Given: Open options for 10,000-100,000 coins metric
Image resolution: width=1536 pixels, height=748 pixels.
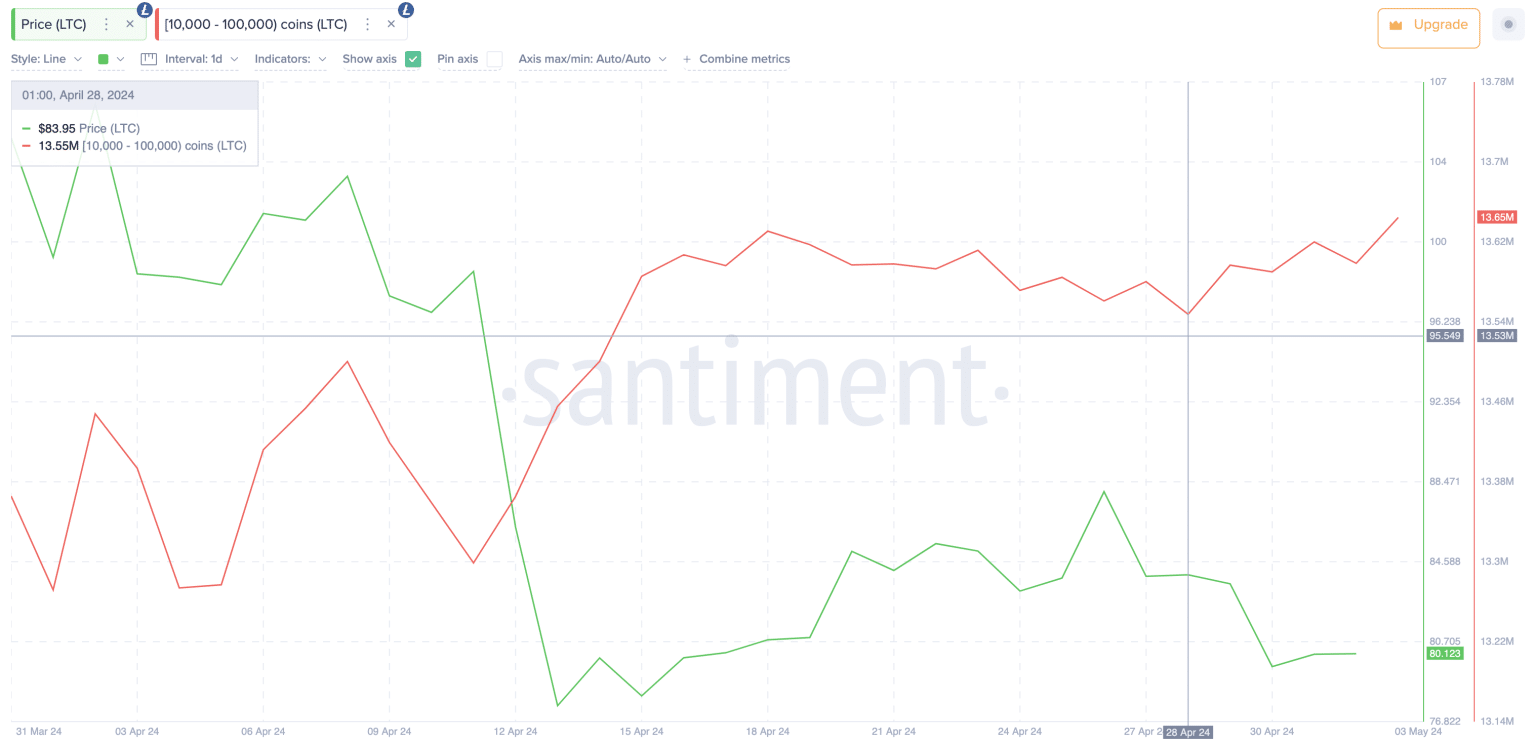Looking at the screenshot, I should click(x=368, y=24).
